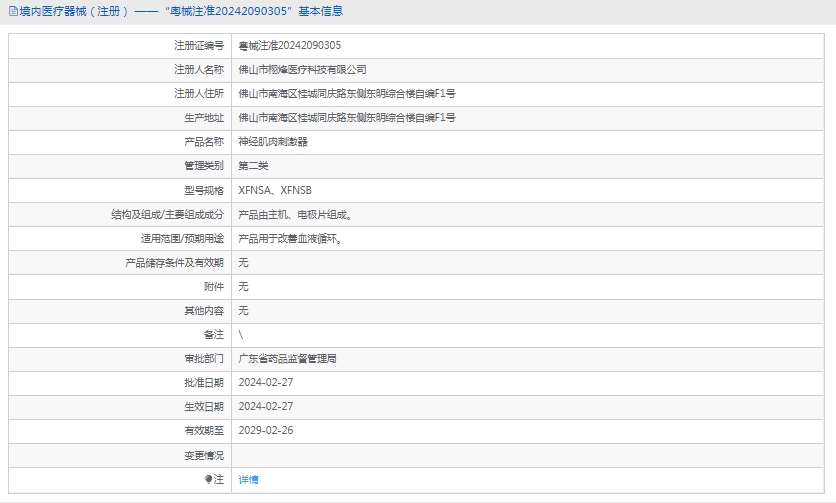Click management category value 第二类
836x503 pixels.
253,166
